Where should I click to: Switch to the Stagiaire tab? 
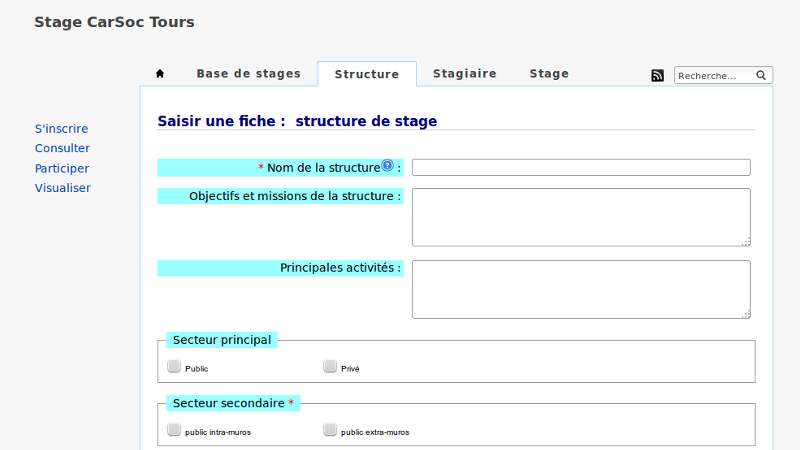(464, 74)
